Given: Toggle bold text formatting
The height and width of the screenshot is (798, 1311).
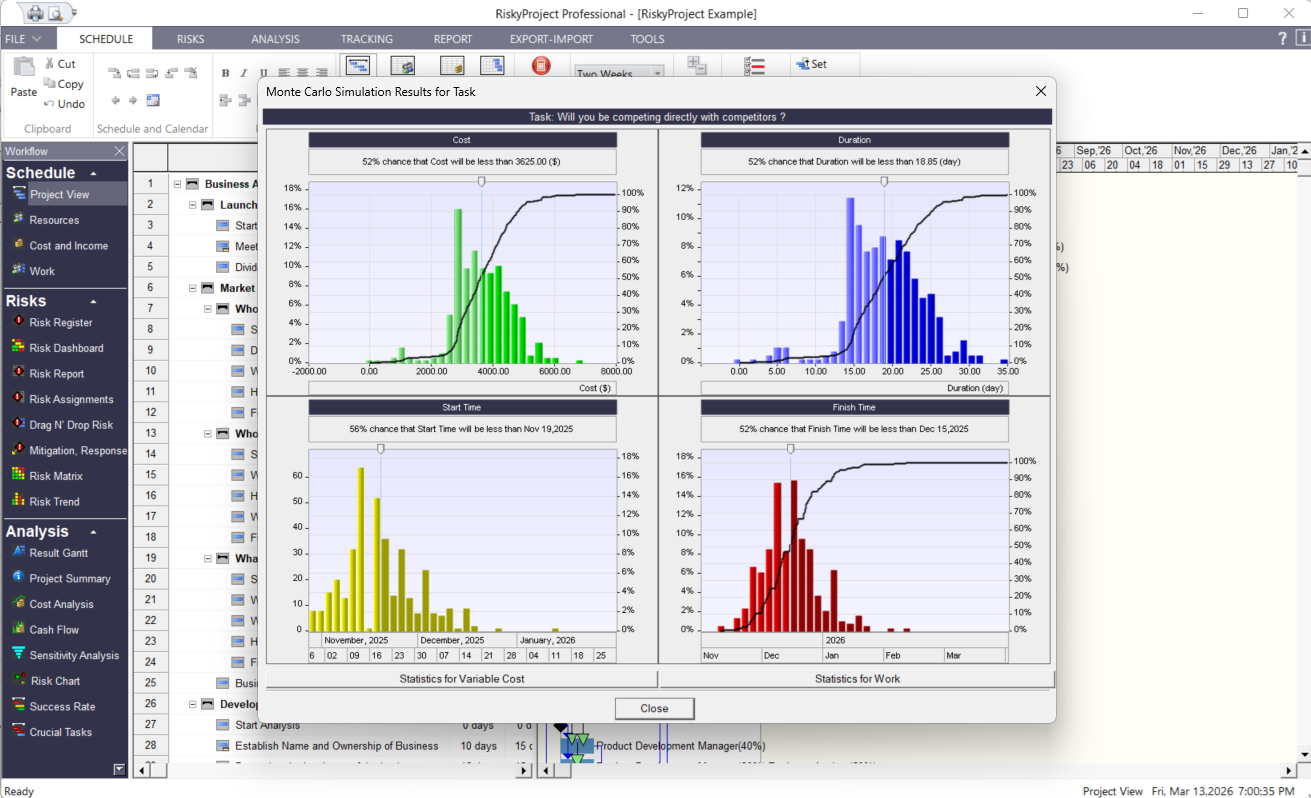Looking at the screenshot, I should pyautogui.click(x=225, y=72).
